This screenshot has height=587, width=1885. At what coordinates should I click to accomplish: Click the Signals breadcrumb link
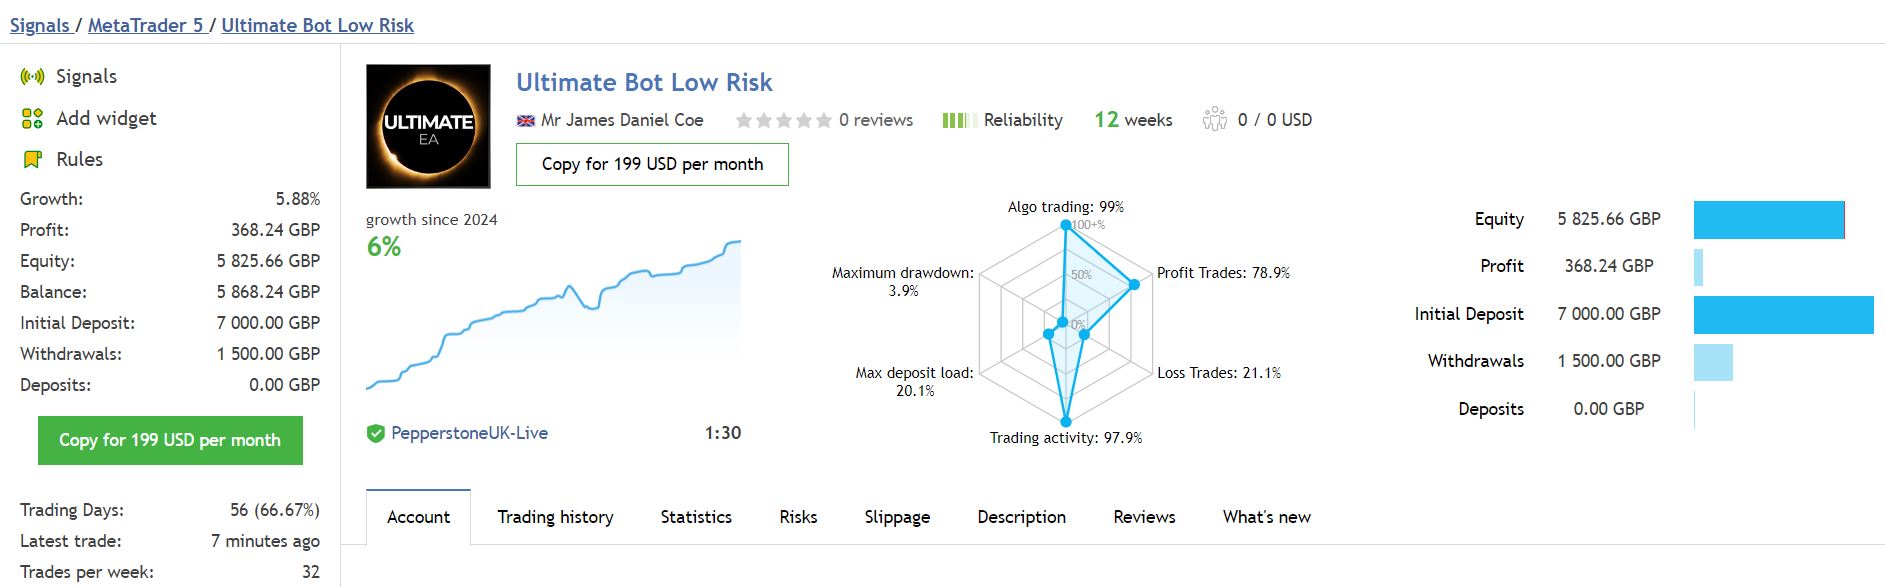(40, 25)
